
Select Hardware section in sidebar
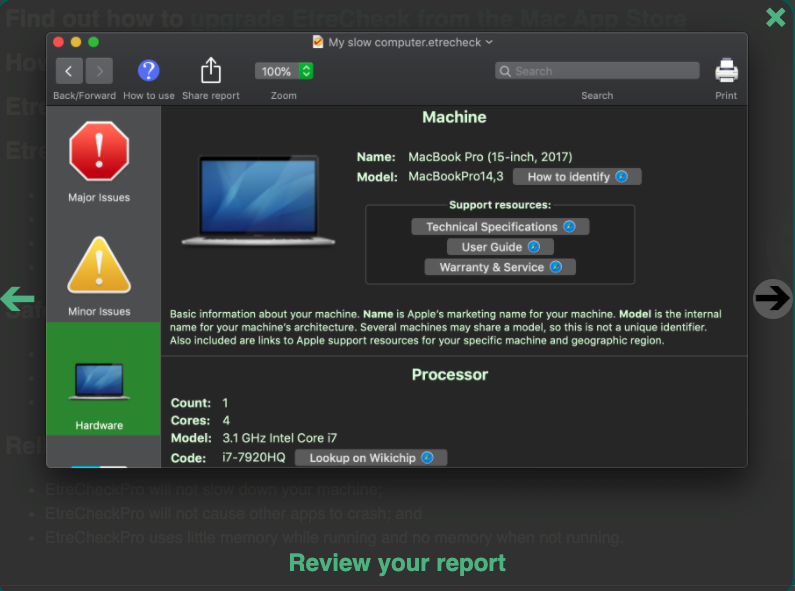pyautogui.click(x=103, y=379)
